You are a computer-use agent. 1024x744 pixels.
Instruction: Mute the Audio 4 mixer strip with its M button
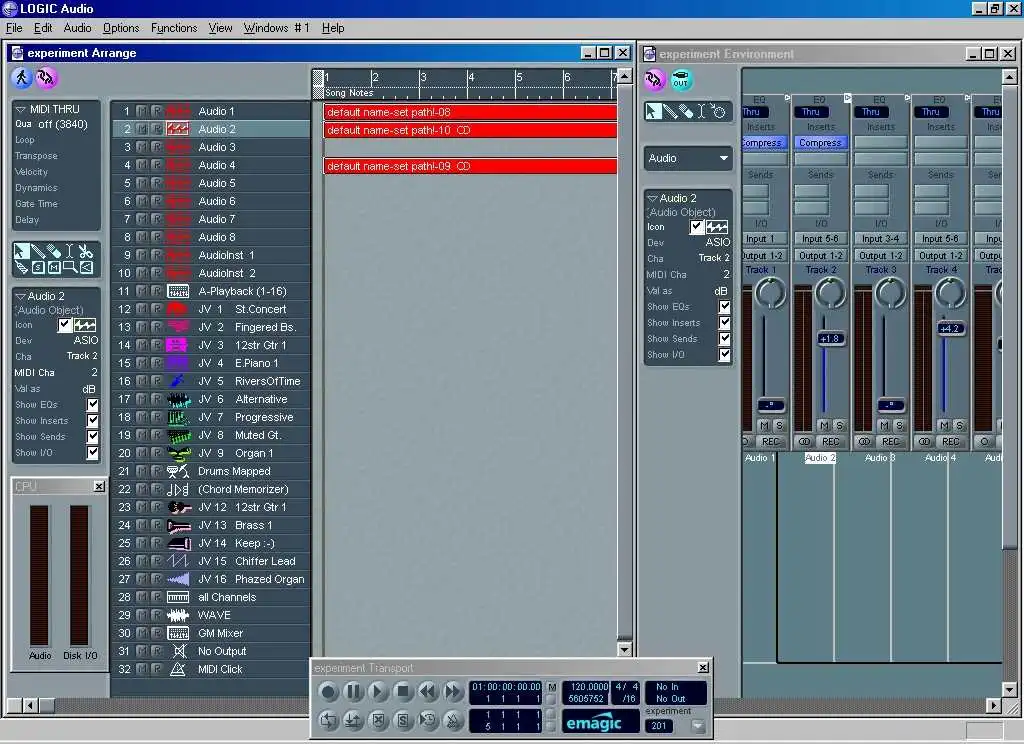coord(944,425)
